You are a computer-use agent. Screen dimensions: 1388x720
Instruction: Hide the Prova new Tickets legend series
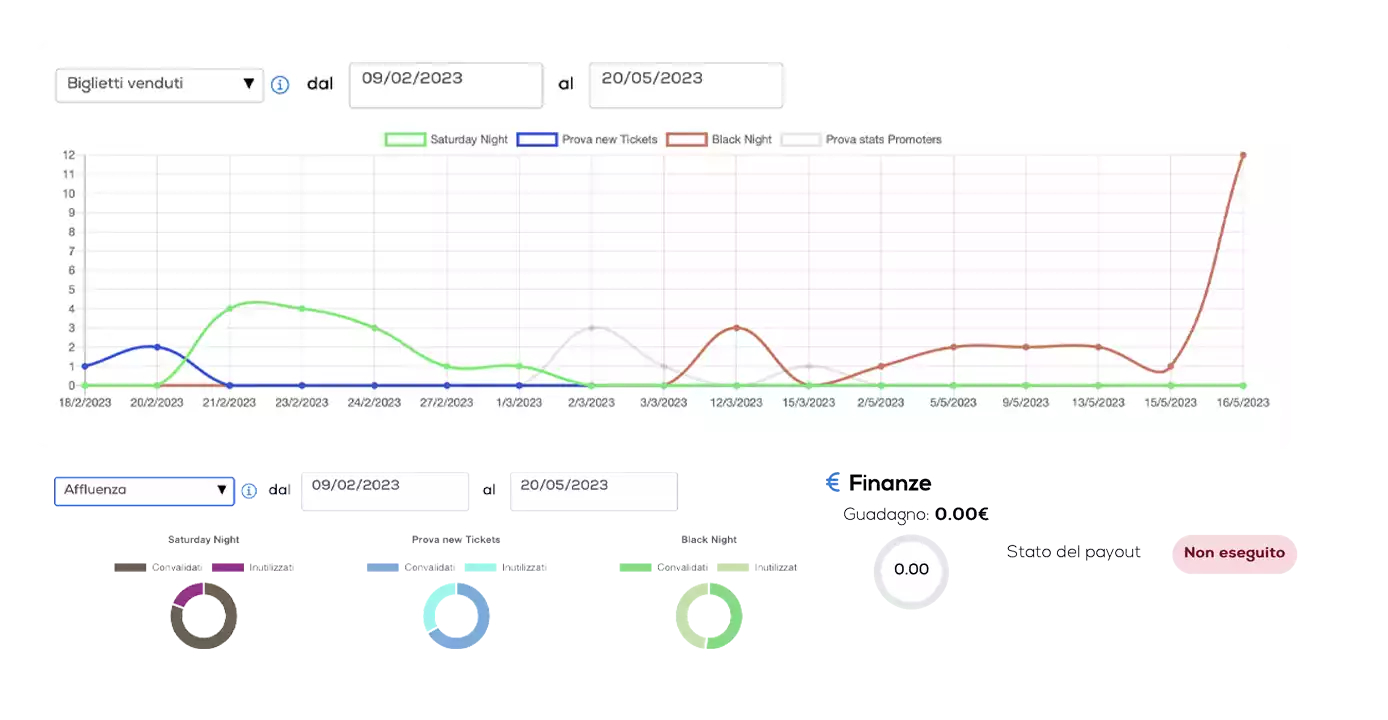coord(587,140)
